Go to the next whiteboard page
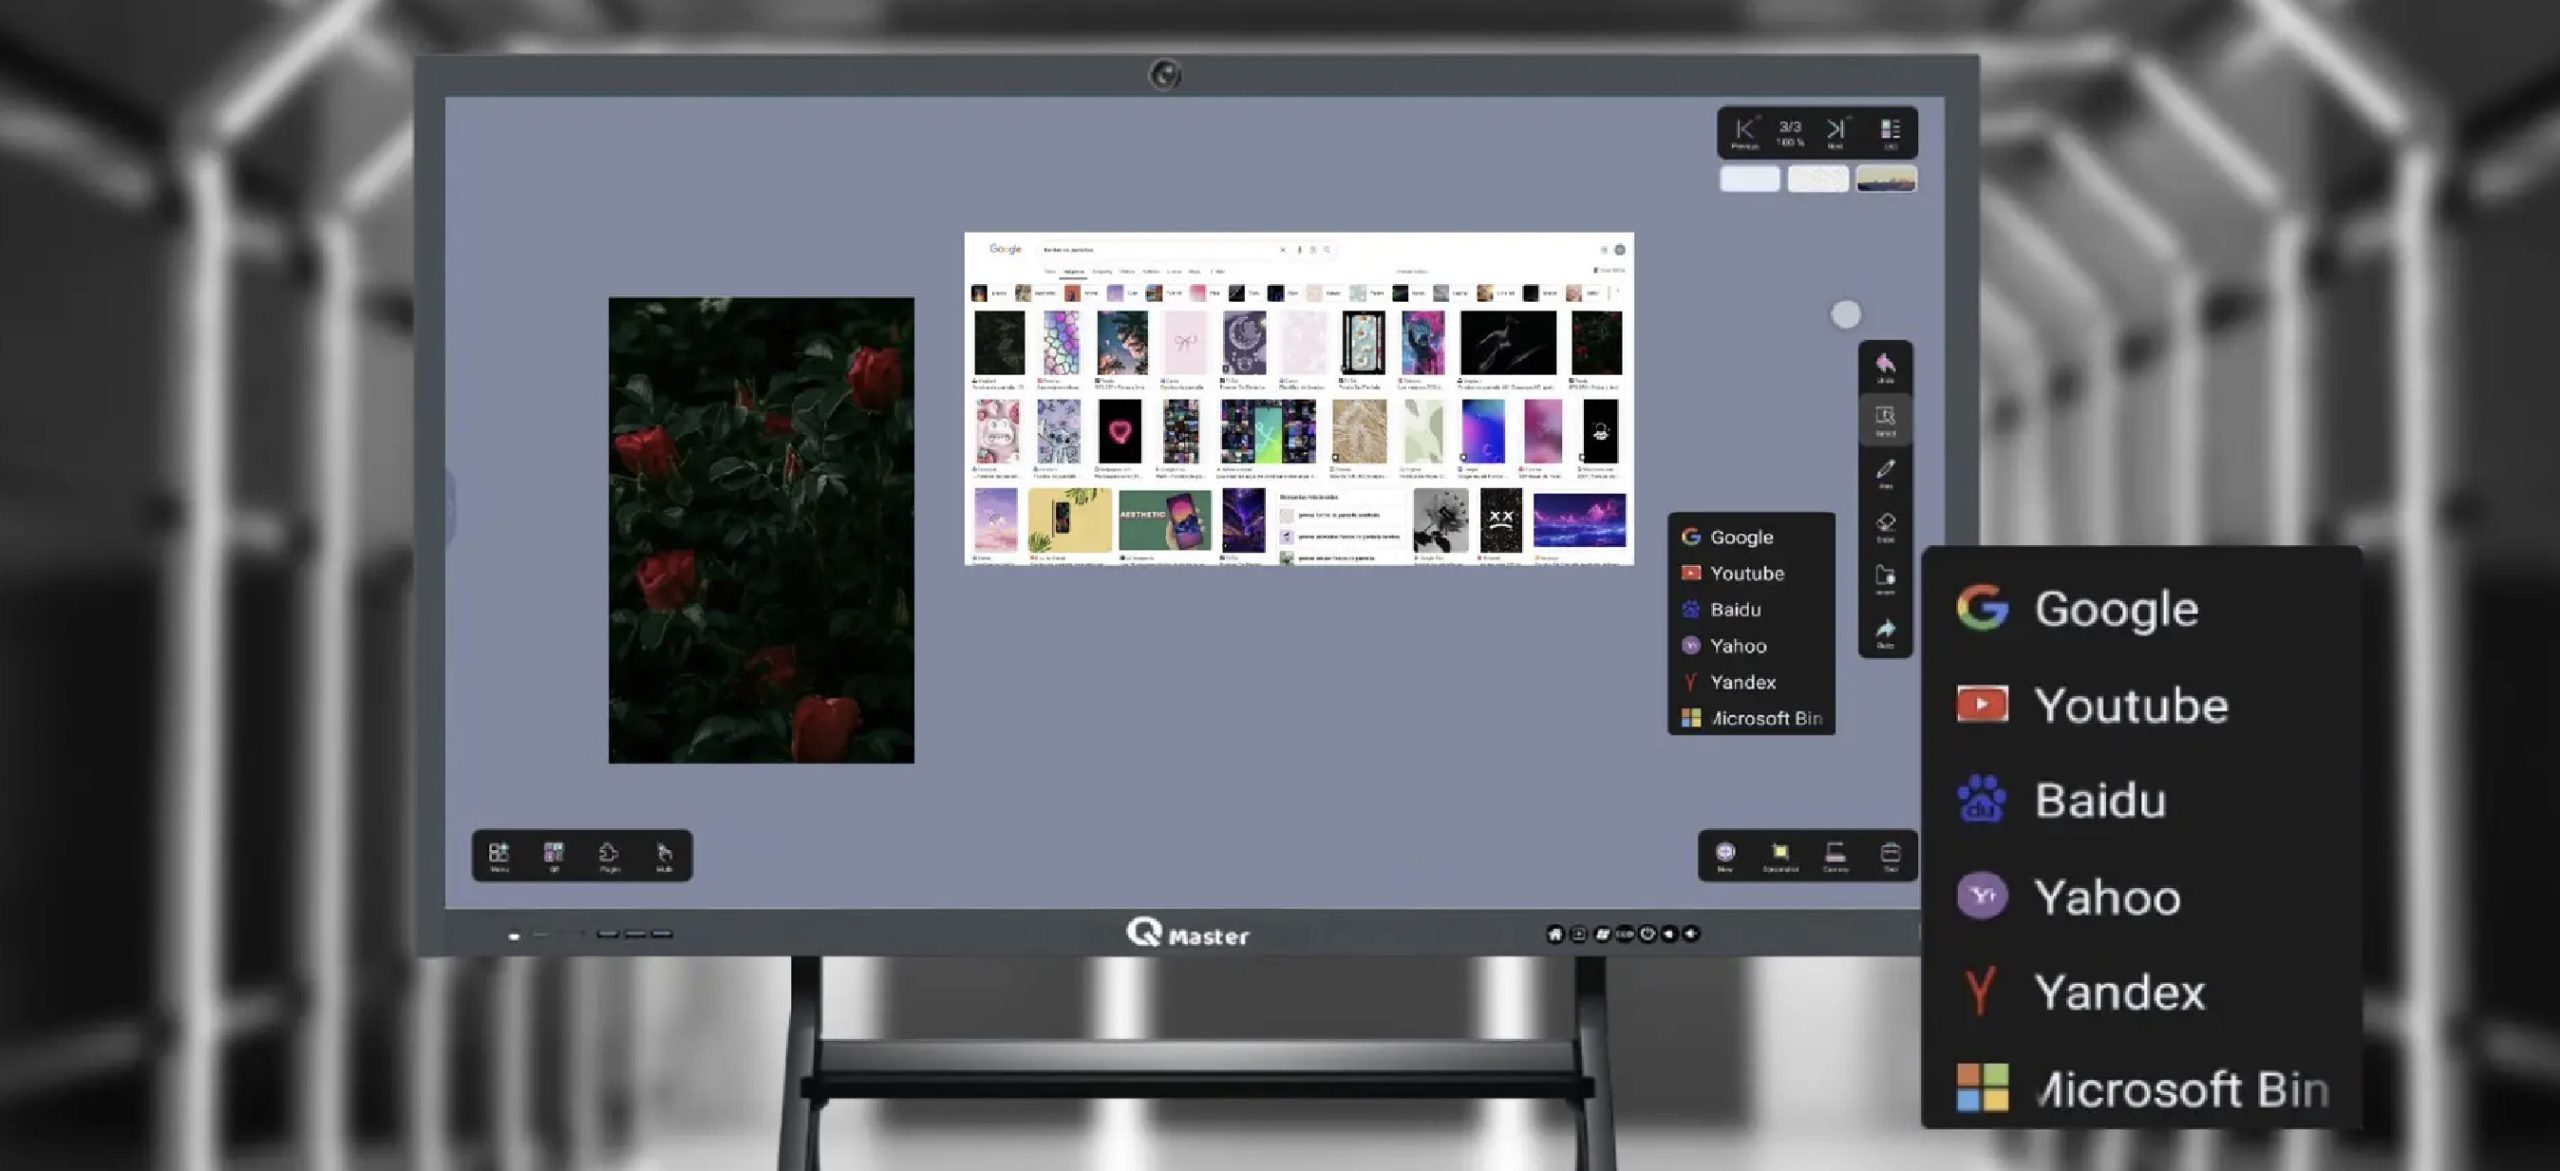The image size is (2560, 1171). coord(1836,132)
